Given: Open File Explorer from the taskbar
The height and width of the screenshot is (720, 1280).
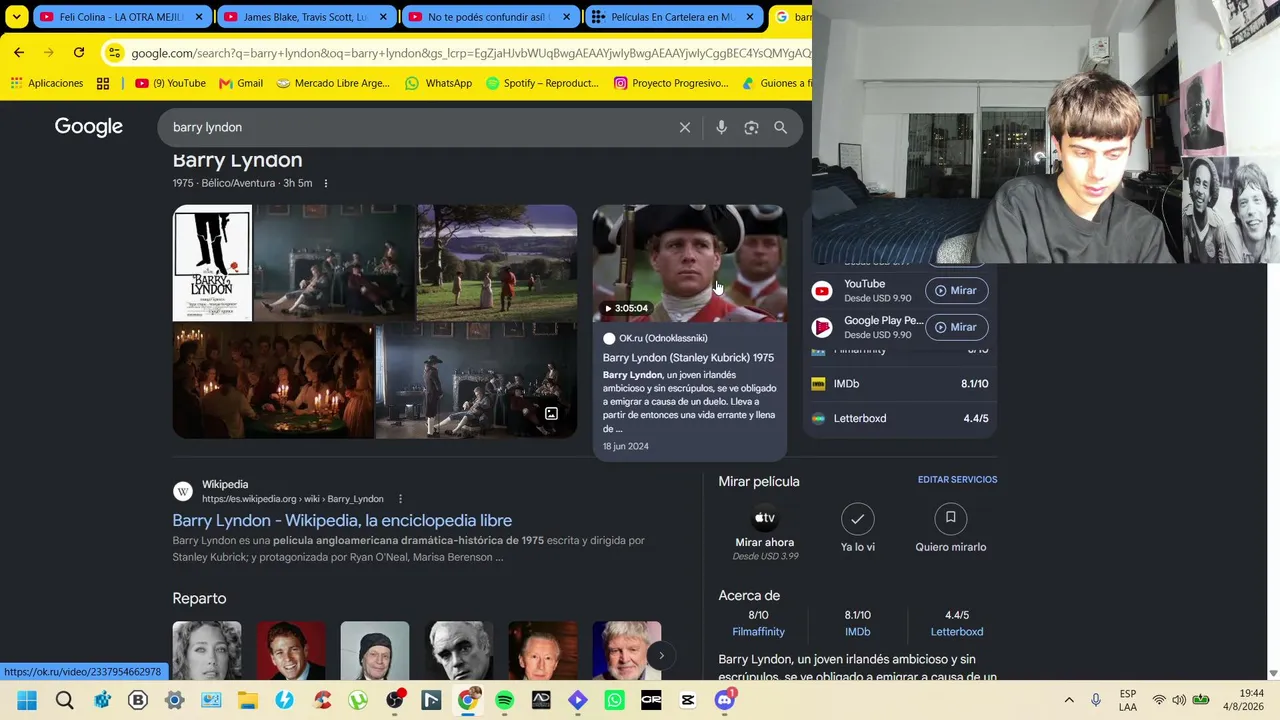Looking at the screenshot, I should tap(247, 700).
